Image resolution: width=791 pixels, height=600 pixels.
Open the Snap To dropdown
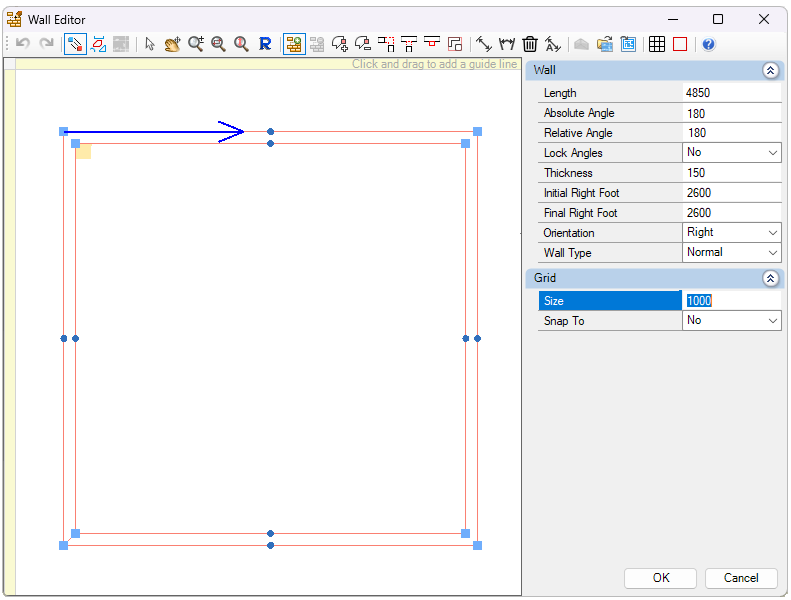(x=731, y=320)
